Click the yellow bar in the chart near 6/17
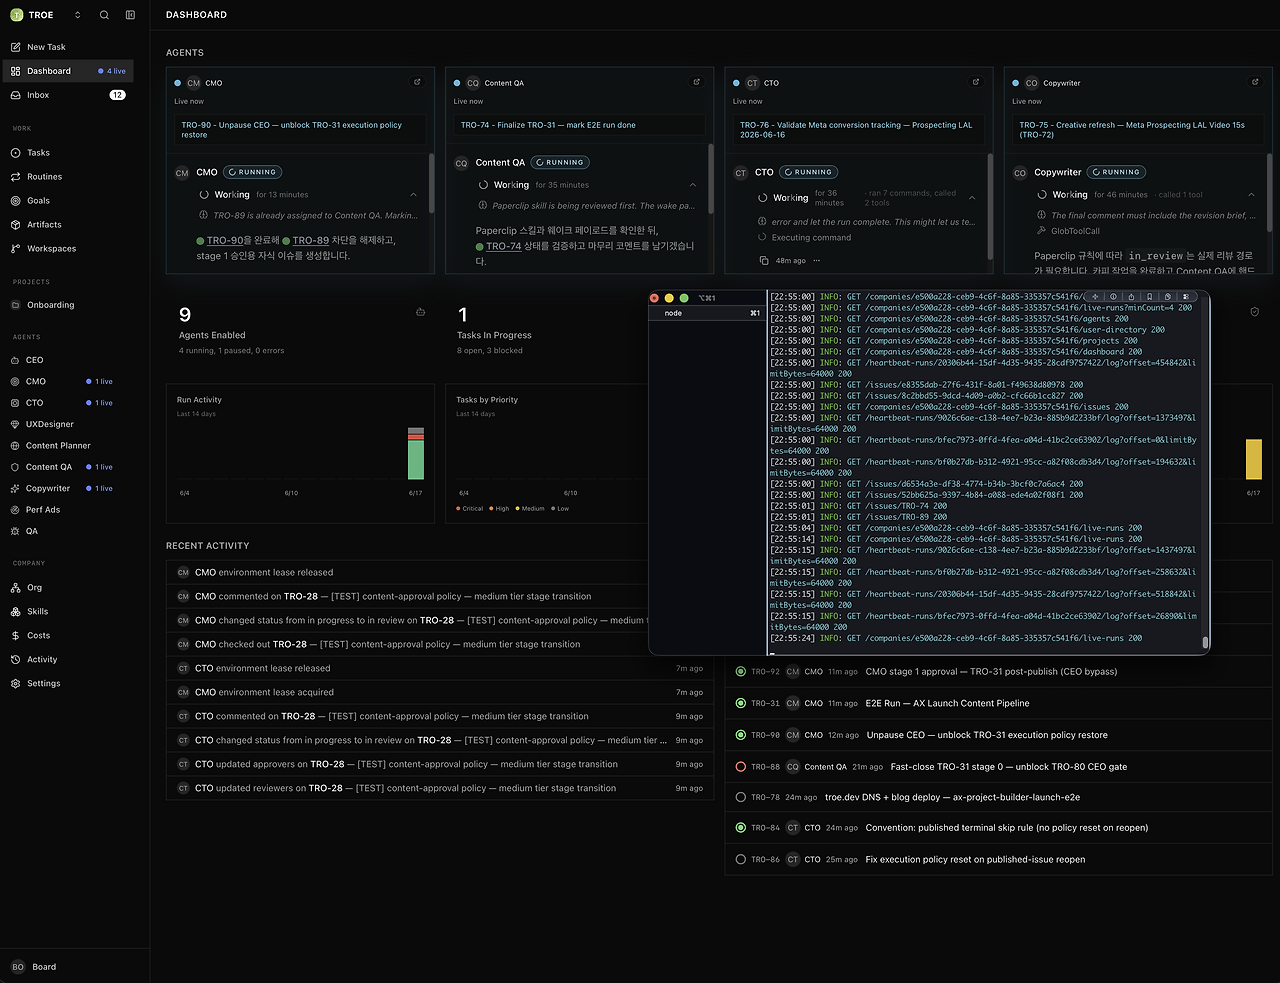This screenshot has height=983, width=1280. click(1253, 459)
